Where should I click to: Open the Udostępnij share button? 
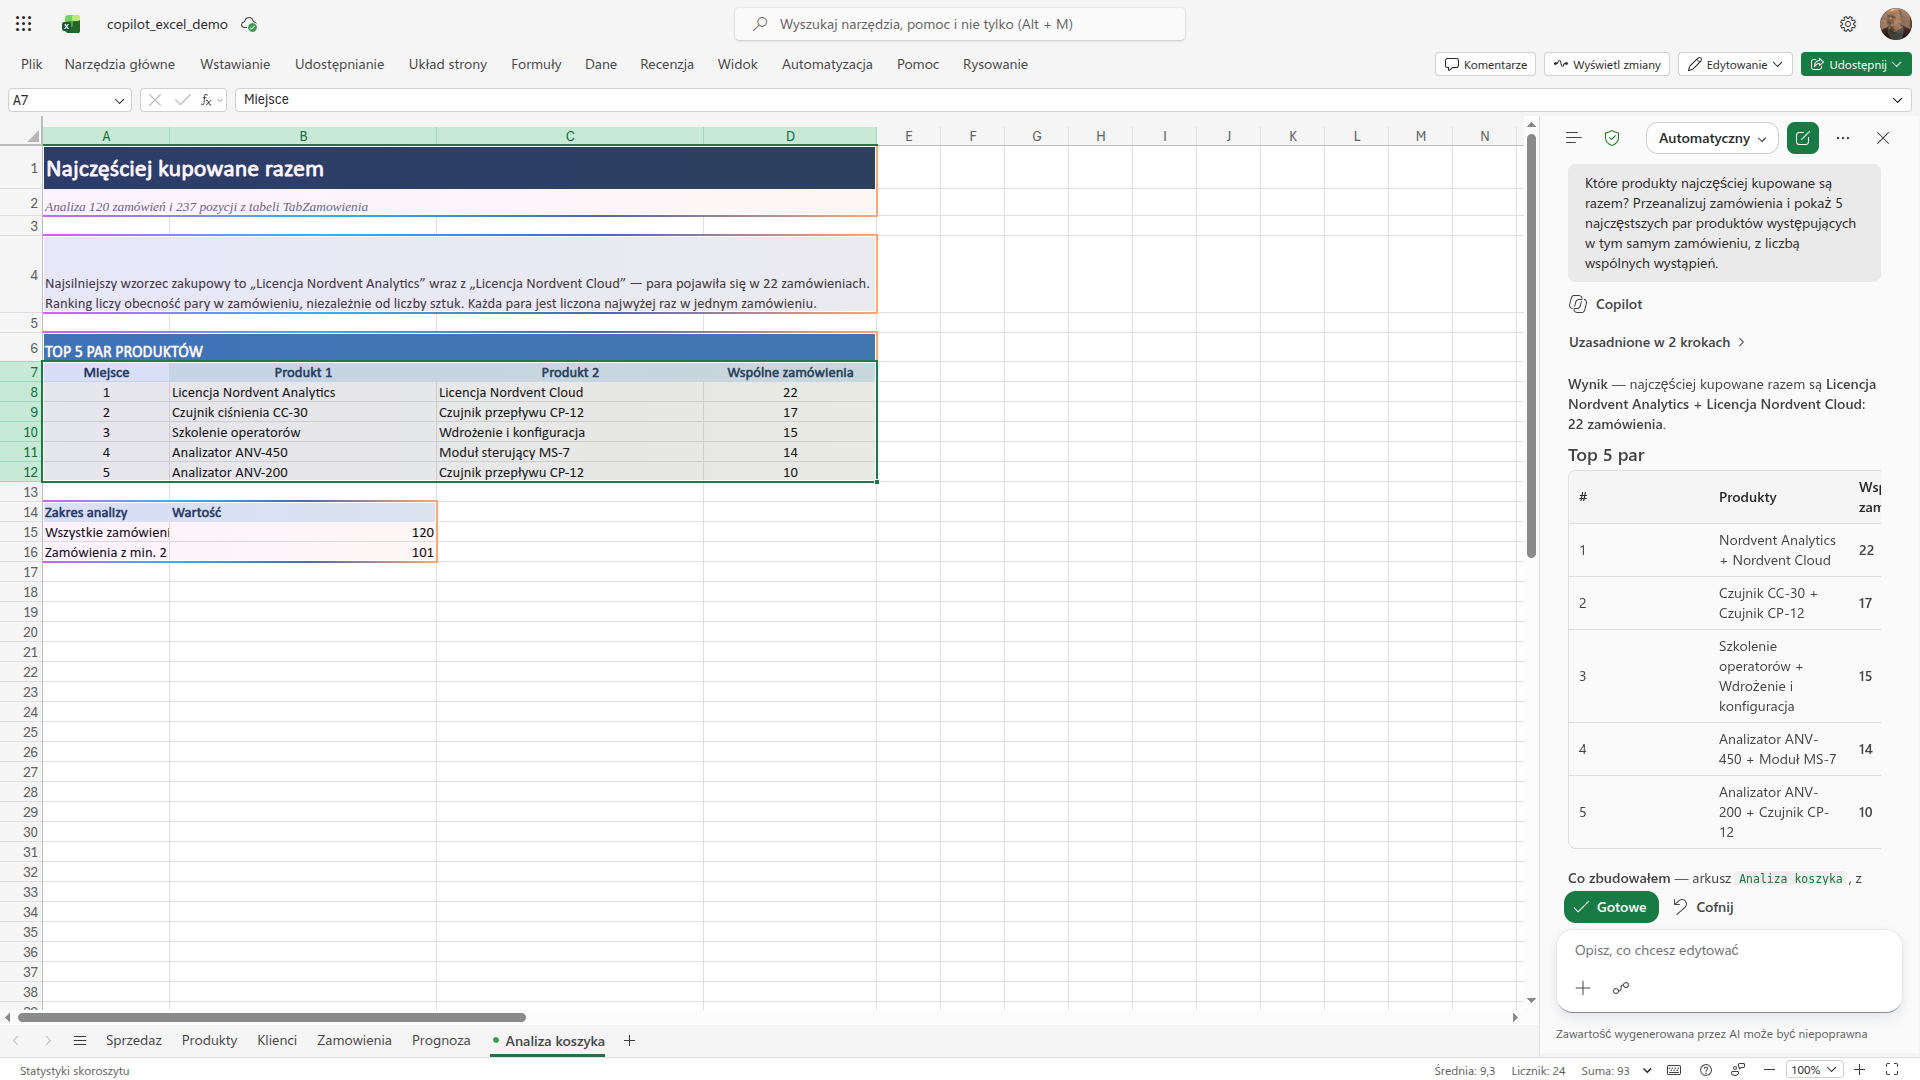(x=1856, y=64)
